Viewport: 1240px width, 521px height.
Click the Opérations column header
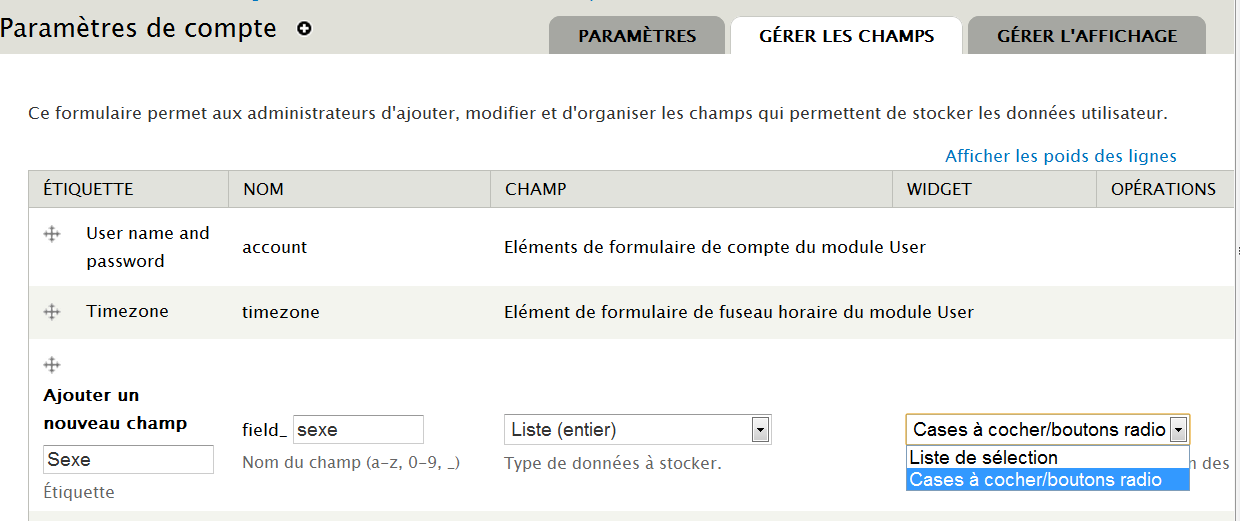1163,189
